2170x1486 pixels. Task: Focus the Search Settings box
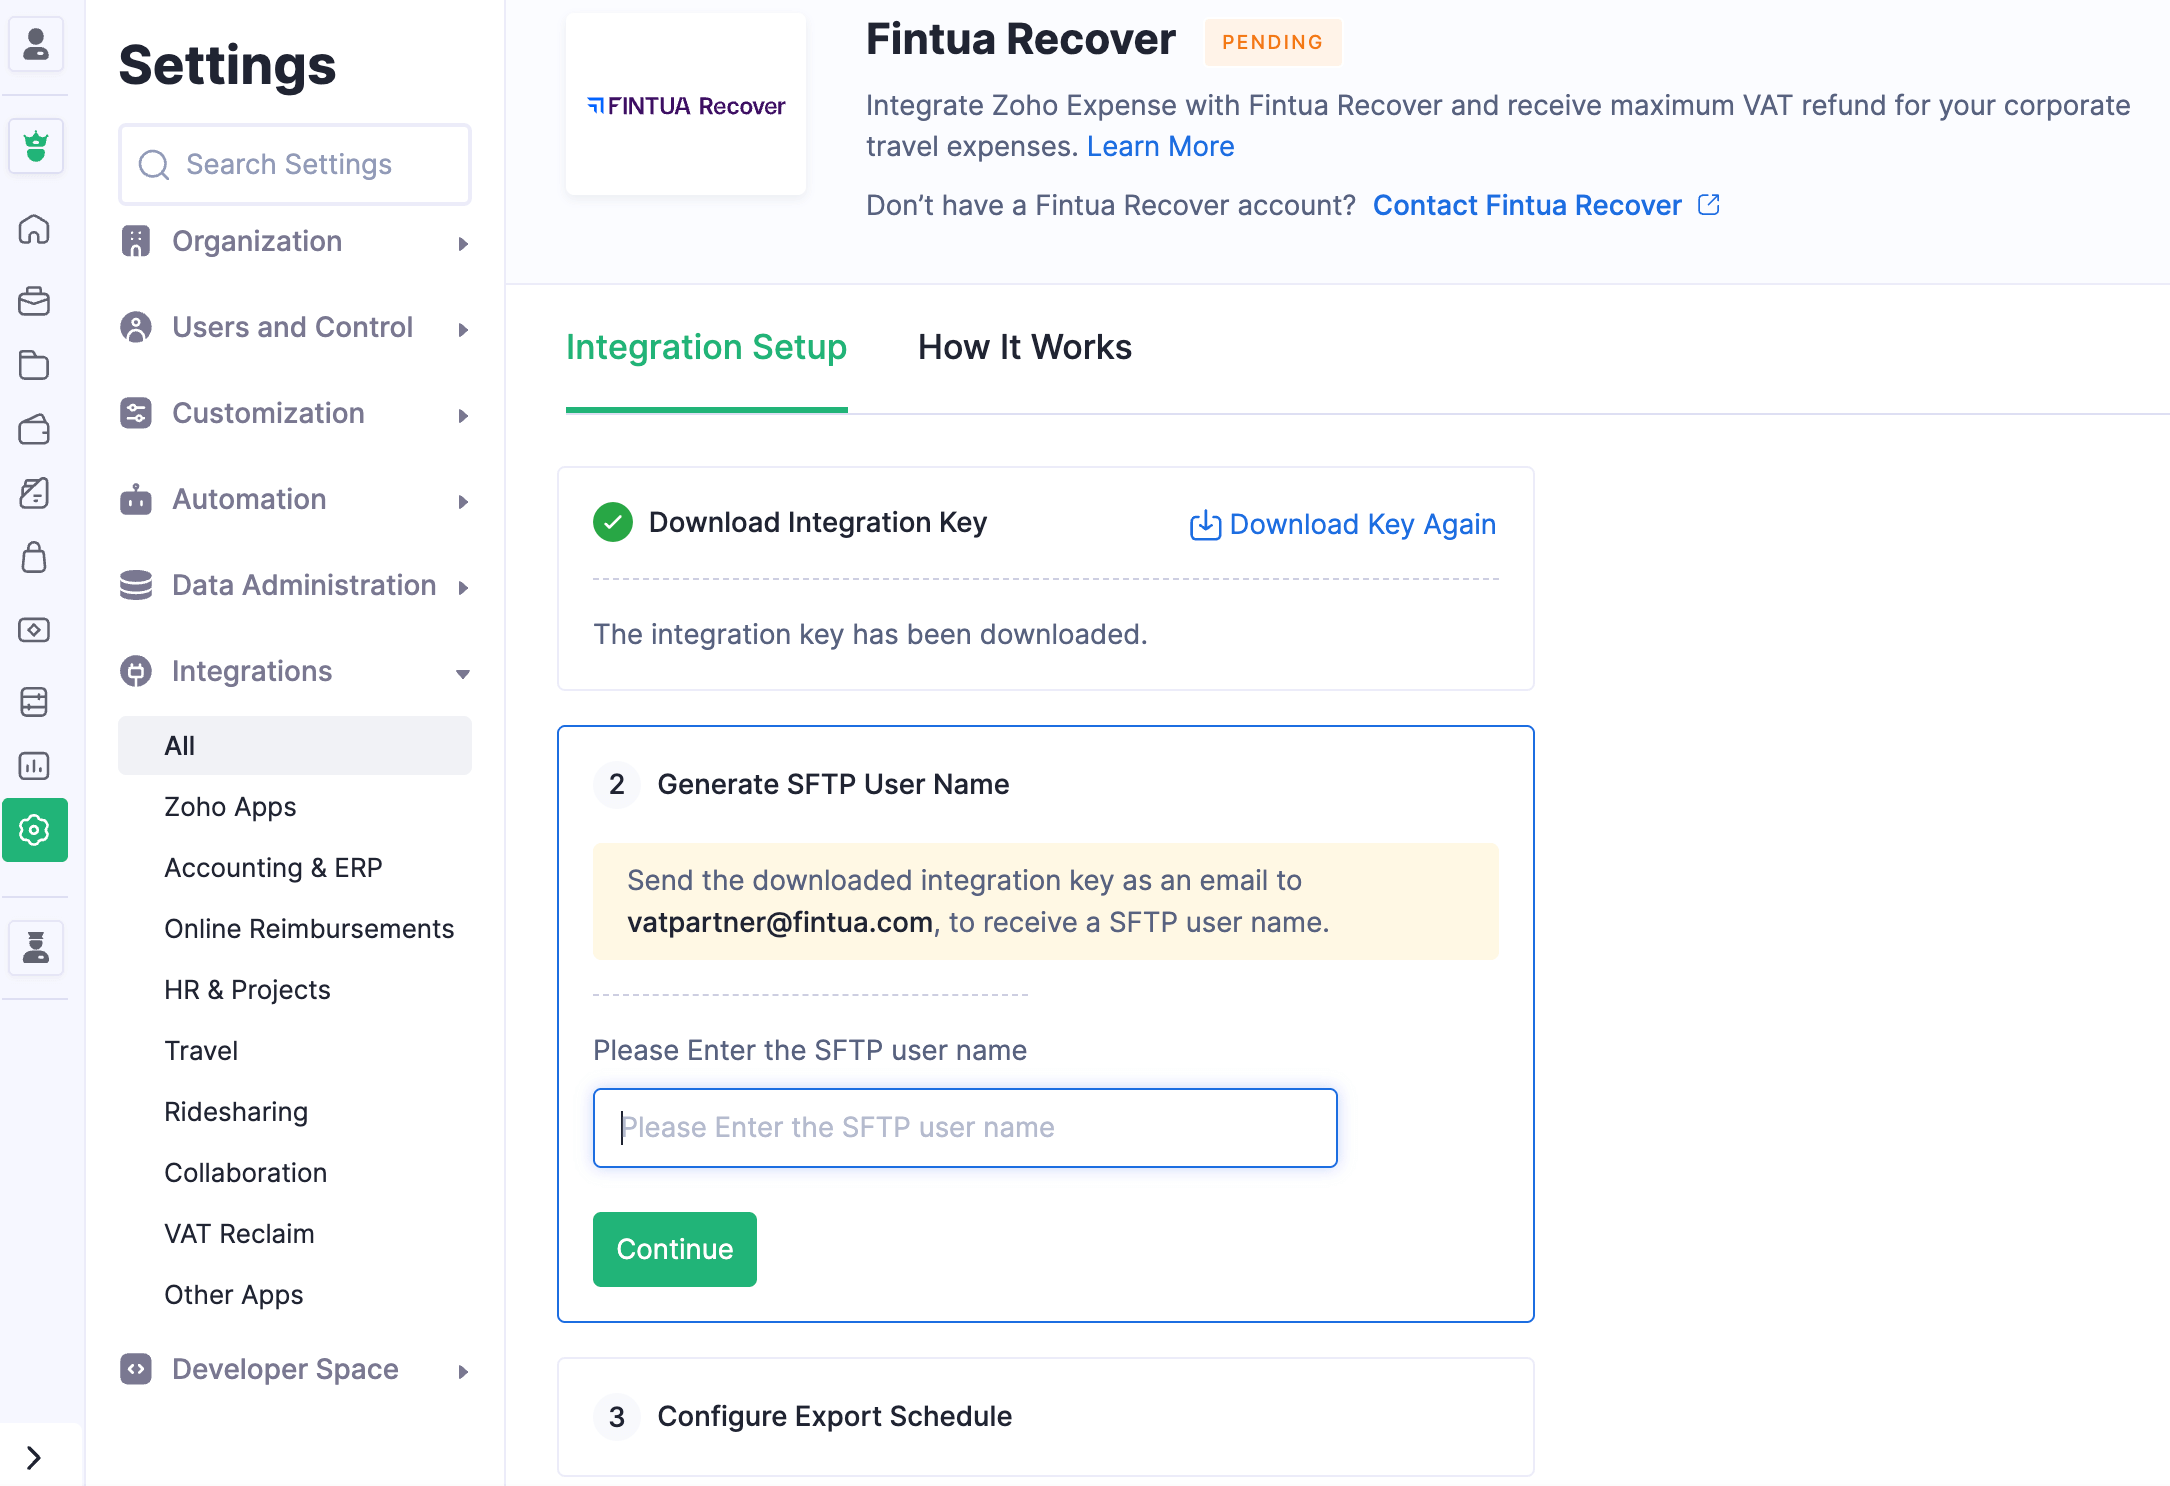tap(294, 165)
